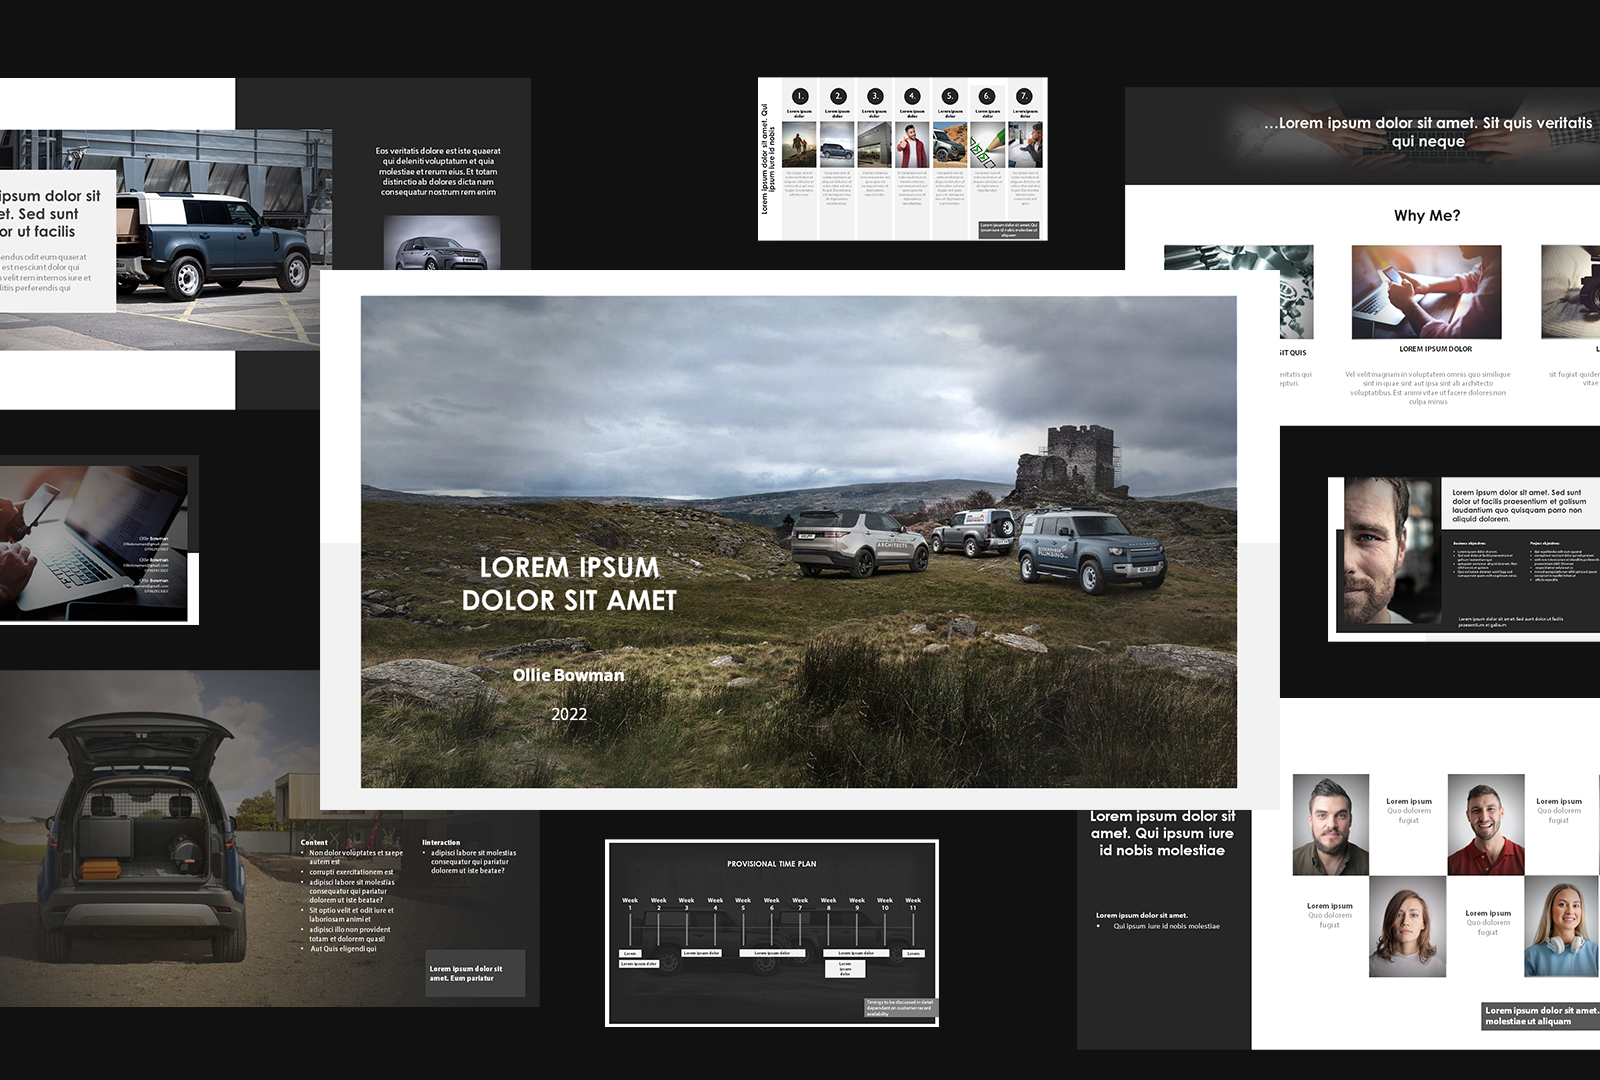Select the off-road SUV image under step 5
This screenshot has width=1600, height=1080.
coord(949,144)
